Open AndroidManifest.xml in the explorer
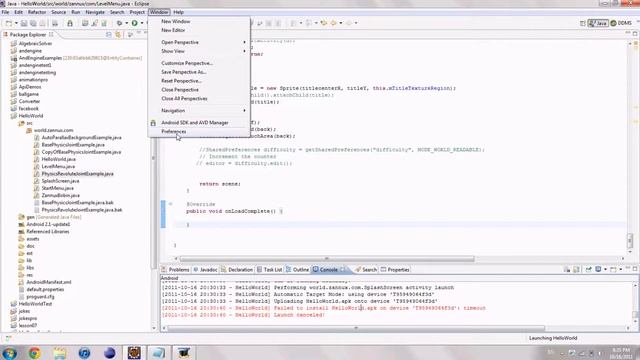The image size is (640, 360). [x=49, y=282]
